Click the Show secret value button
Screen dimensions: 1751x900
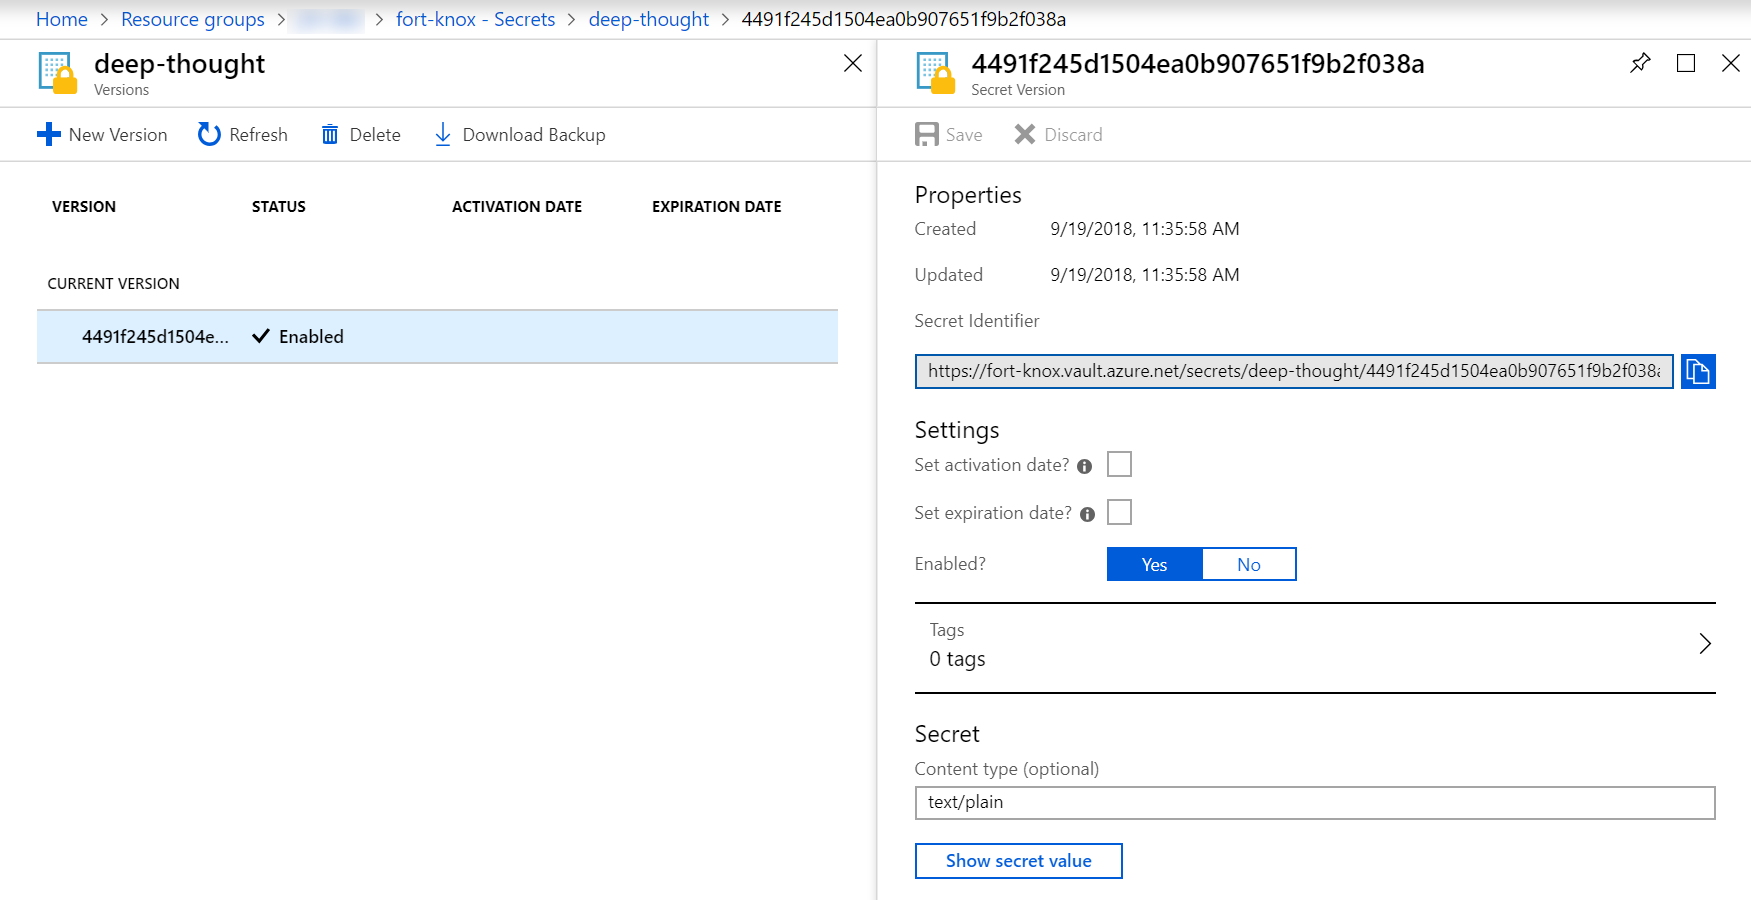(1018, 861)
